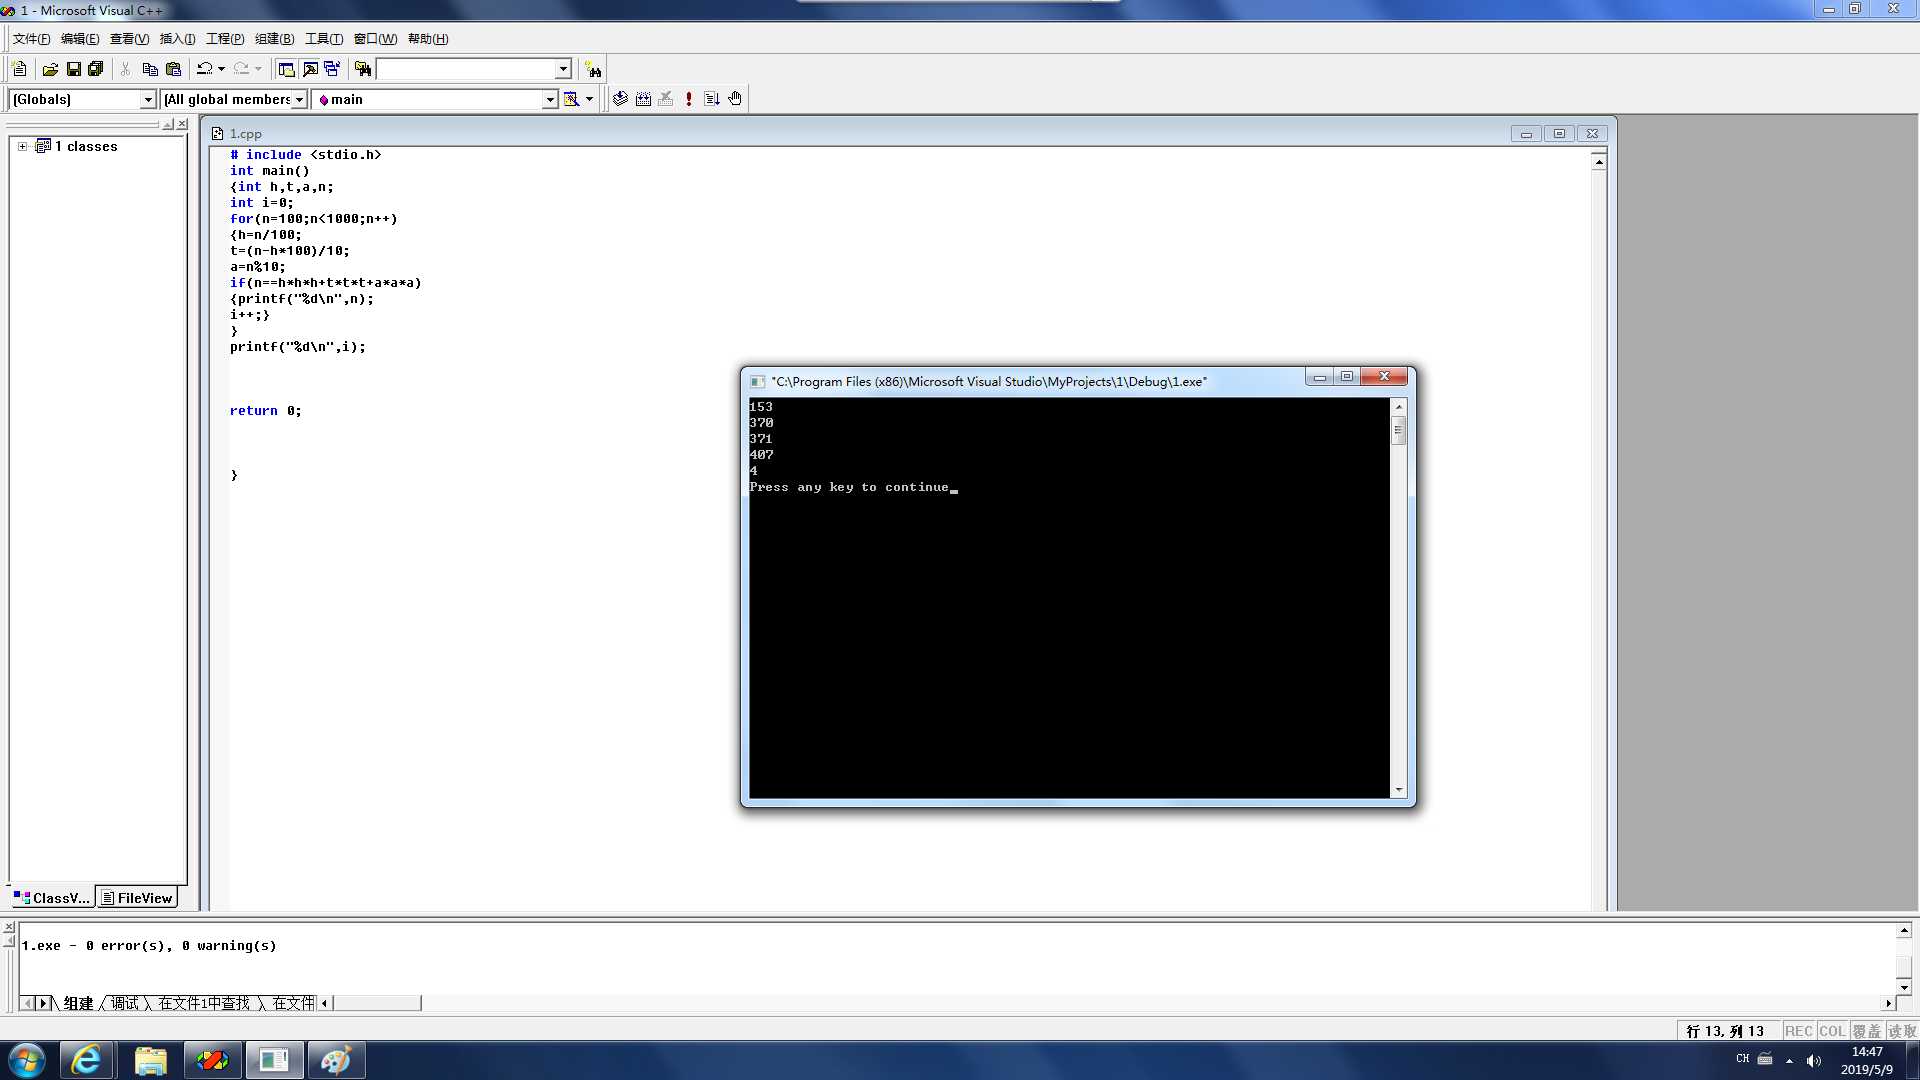Screen dimensions: 1920x1080
Task: Click in the Find text input field
Action: click(466, 69)
